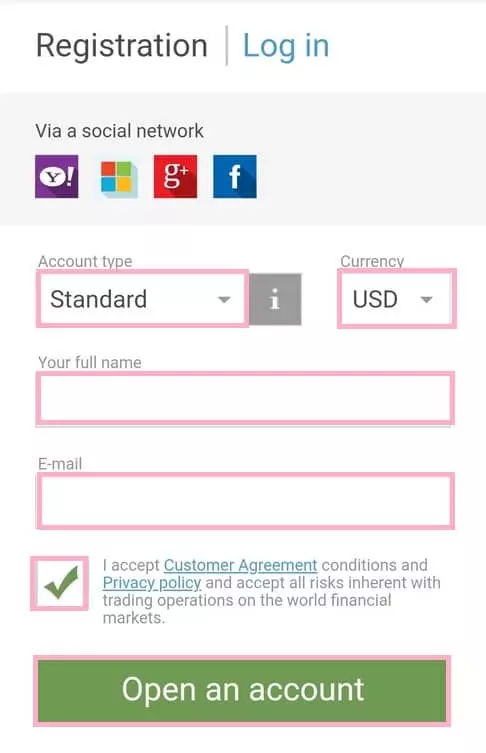Click the Currency label
This screenshot has width=486, height=753.
pos(372,261)
